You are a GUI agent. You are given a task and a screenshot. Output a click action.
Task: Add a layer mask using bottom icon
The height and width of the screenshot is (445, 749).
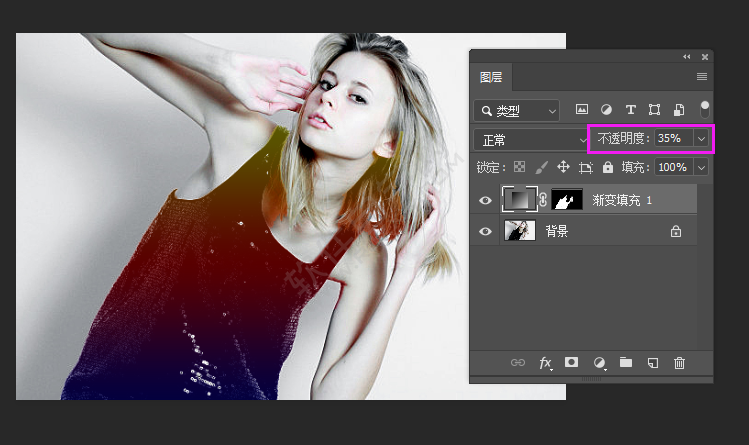click(572, 363)
